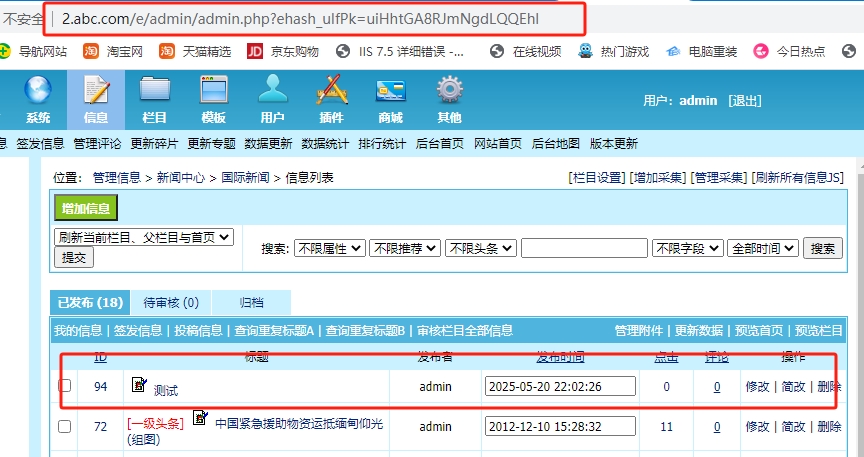Expand the 不限属性 dropdown

(x=329, y=248)
